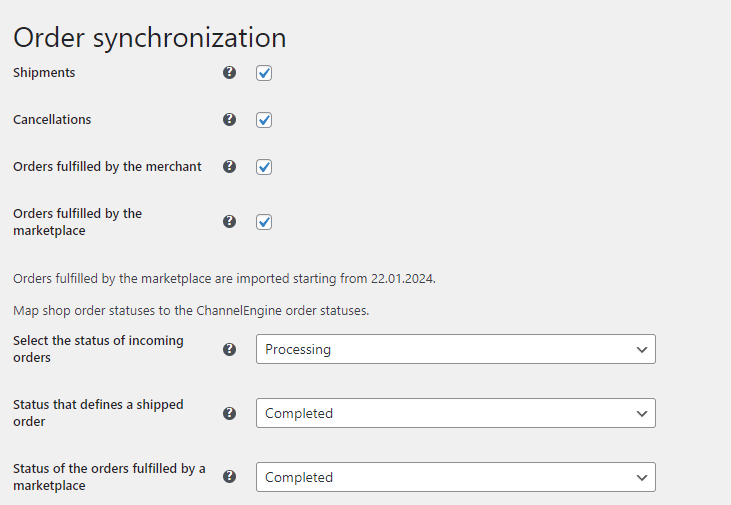Image resolution: width=731 pixels, height=505 pixels.
Task: Expand the shipped order status dropdown
Action: (455, 413)
